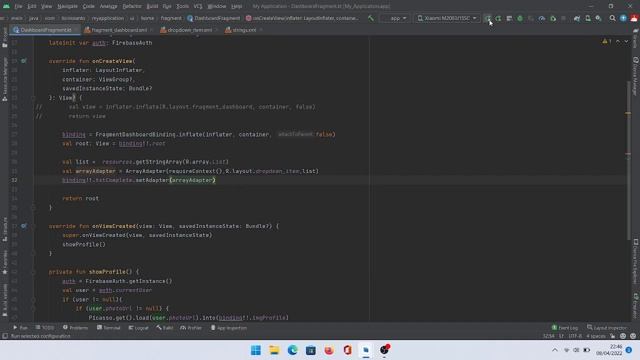The height and width of the screenshot is (360, 640).
Task: Open the Tools menu
Action: [x=182, y=6]
